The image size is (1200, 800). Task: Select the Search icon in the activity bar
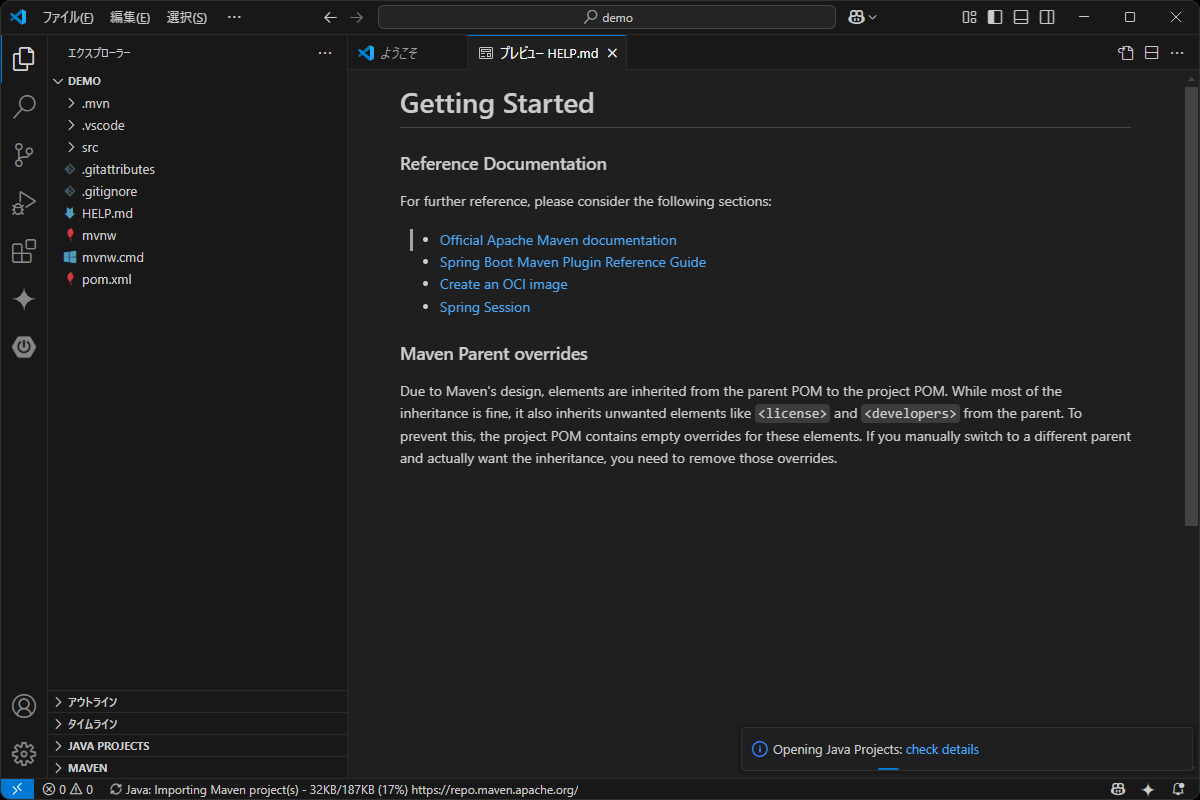click(x=24, y=107)
